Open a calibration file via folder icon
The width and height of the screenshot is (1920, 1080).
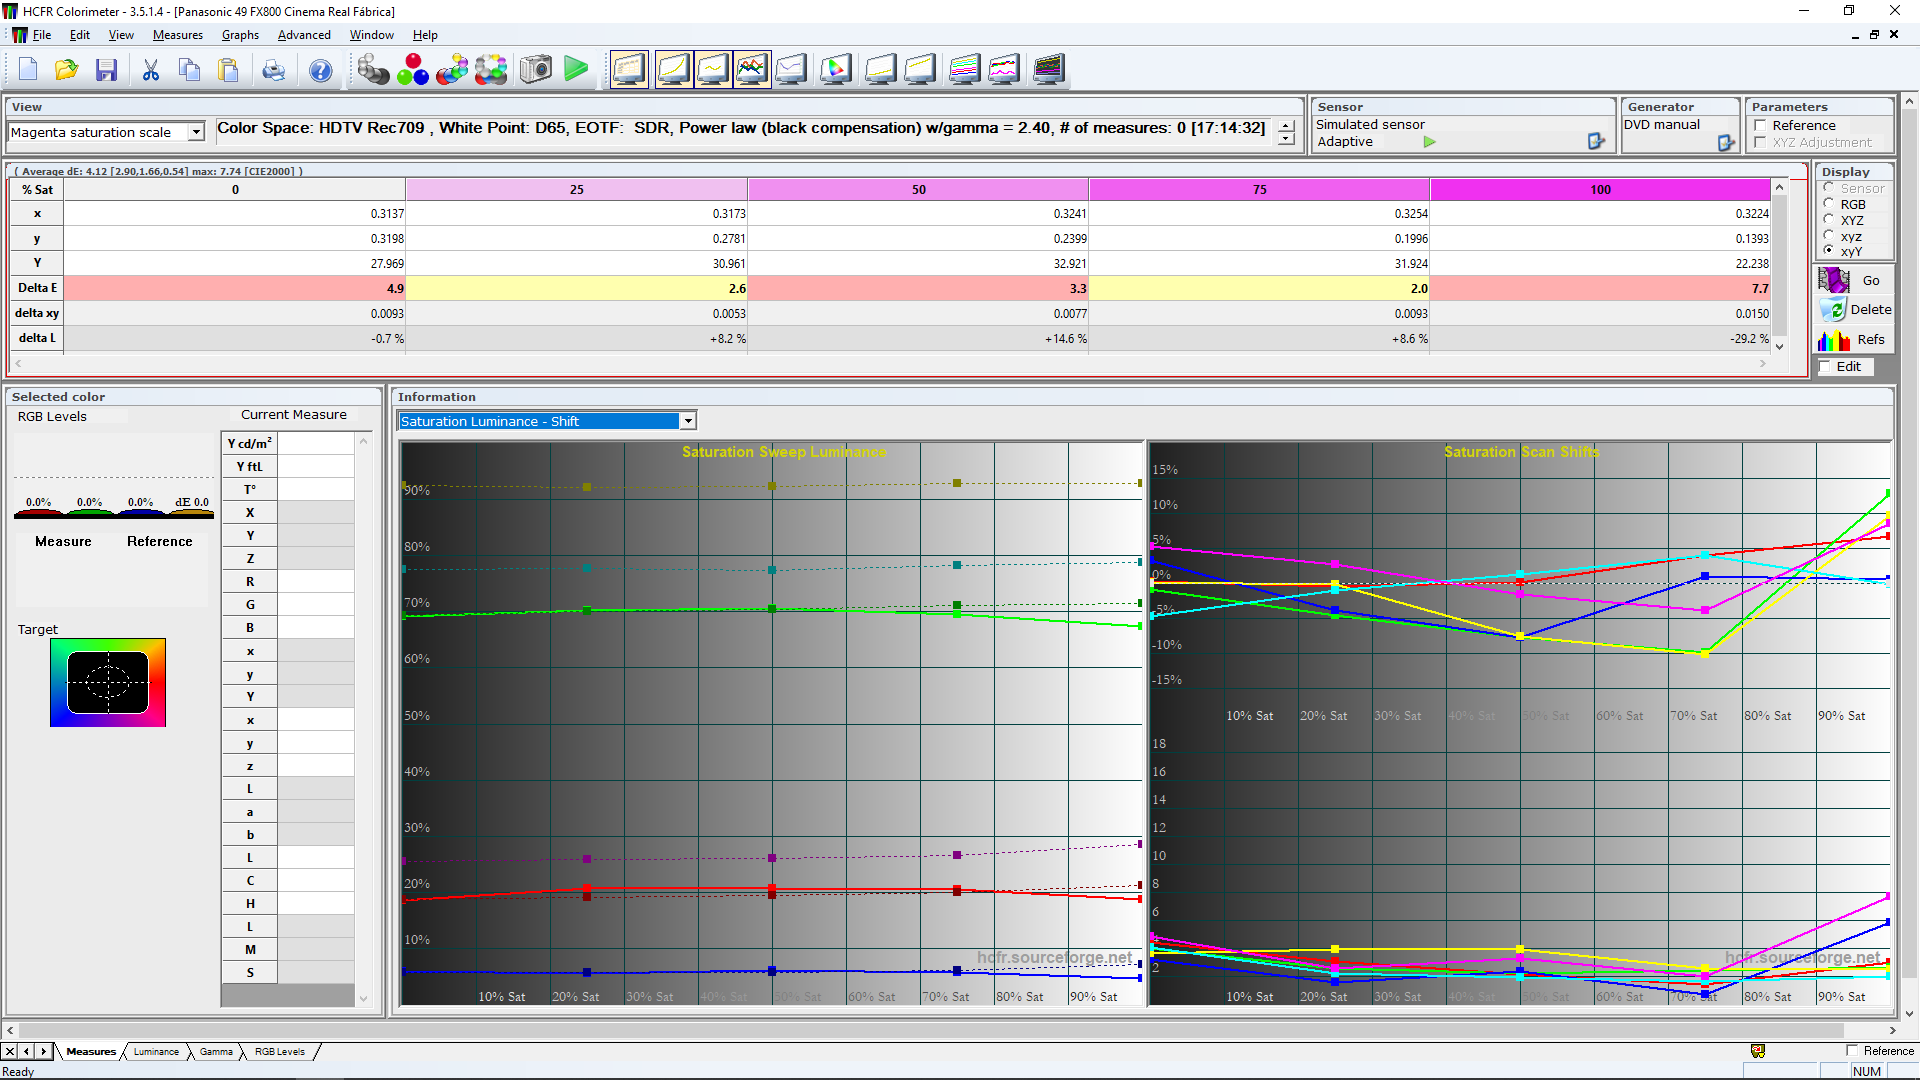coord(67,69)
